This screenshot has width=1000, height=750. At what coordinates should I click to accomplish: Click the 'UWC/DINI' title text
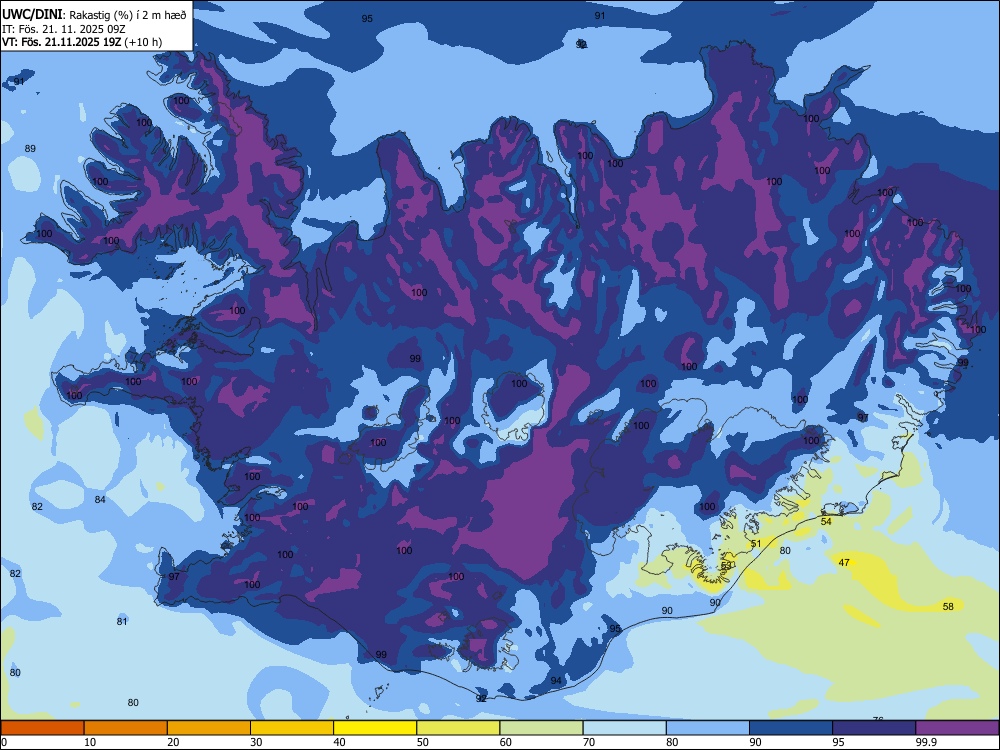pyautogui.click(x=32, y=15)
